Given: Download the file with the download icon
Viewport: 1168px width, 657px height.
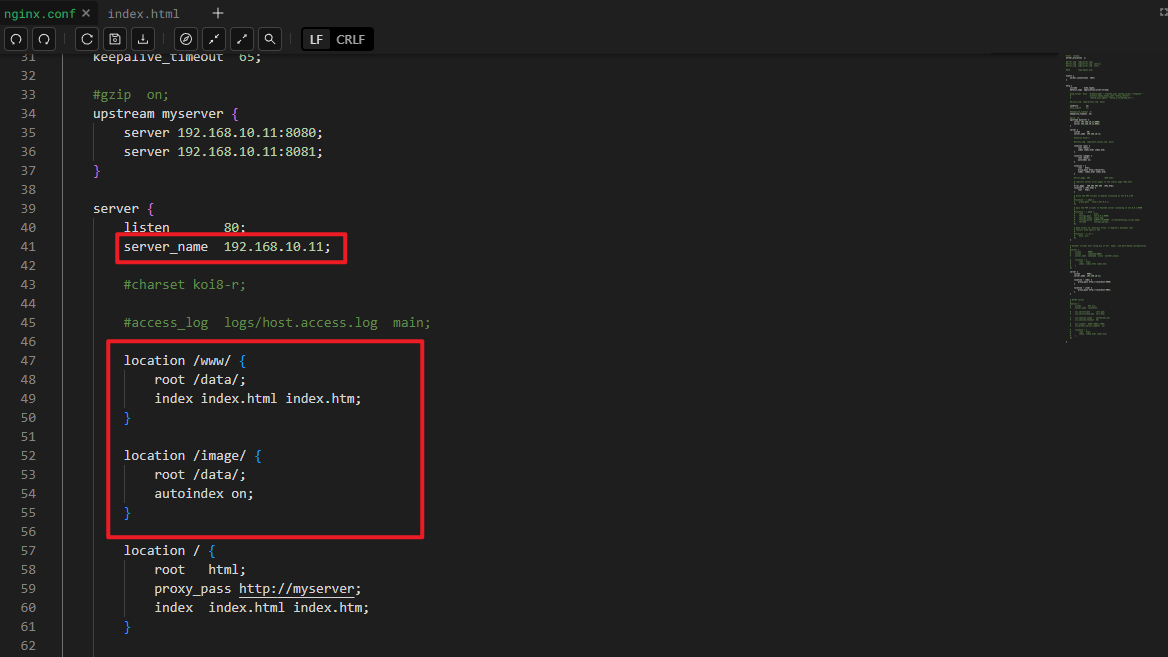Looking at the screenshot, I should (143, 39).
